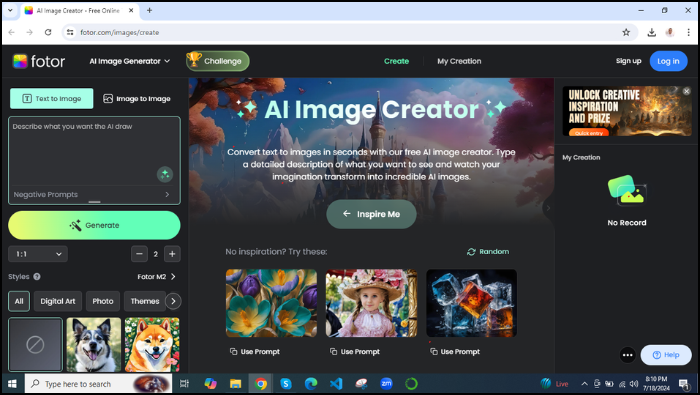Open the My Creation tab
Screen dimensions: 700x395
point(459,61)
